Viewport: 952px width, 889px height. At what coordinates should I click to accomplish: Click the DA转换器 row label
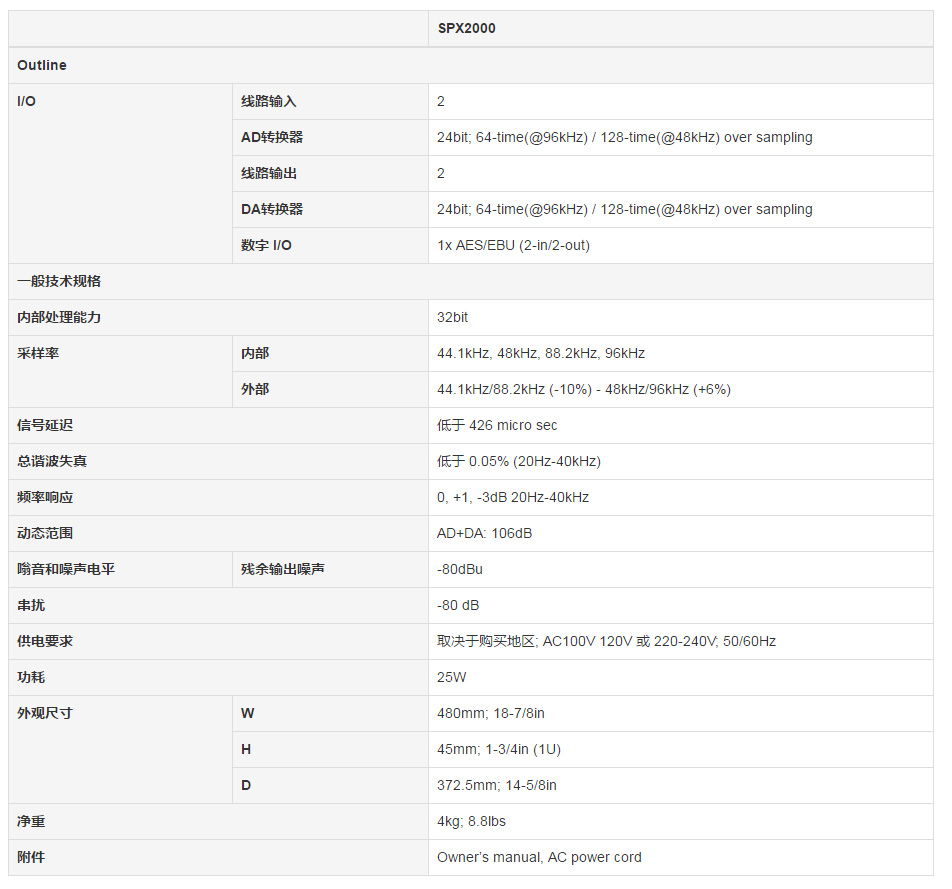tap(272, 209)
